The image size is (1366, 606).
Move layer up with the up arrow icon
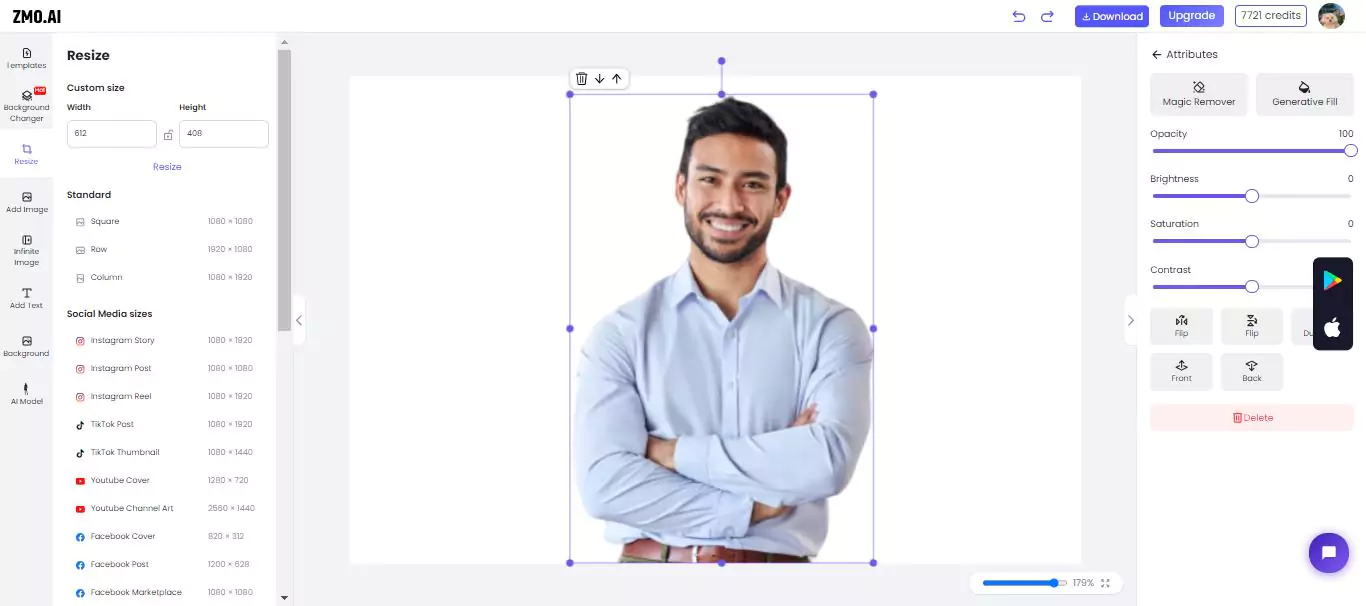click(x=616, y=78)
